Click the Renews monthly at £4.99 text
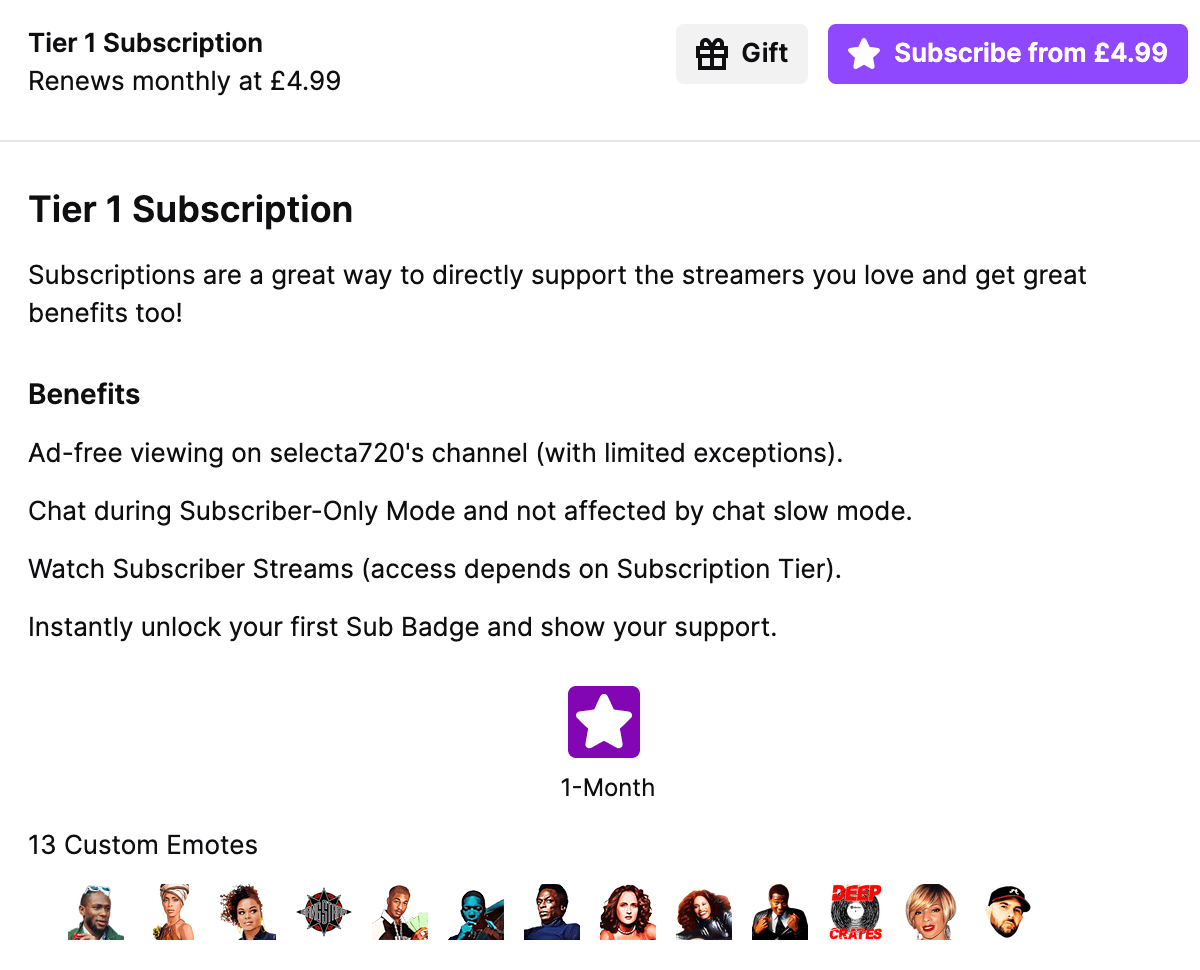 click(185, 81)
